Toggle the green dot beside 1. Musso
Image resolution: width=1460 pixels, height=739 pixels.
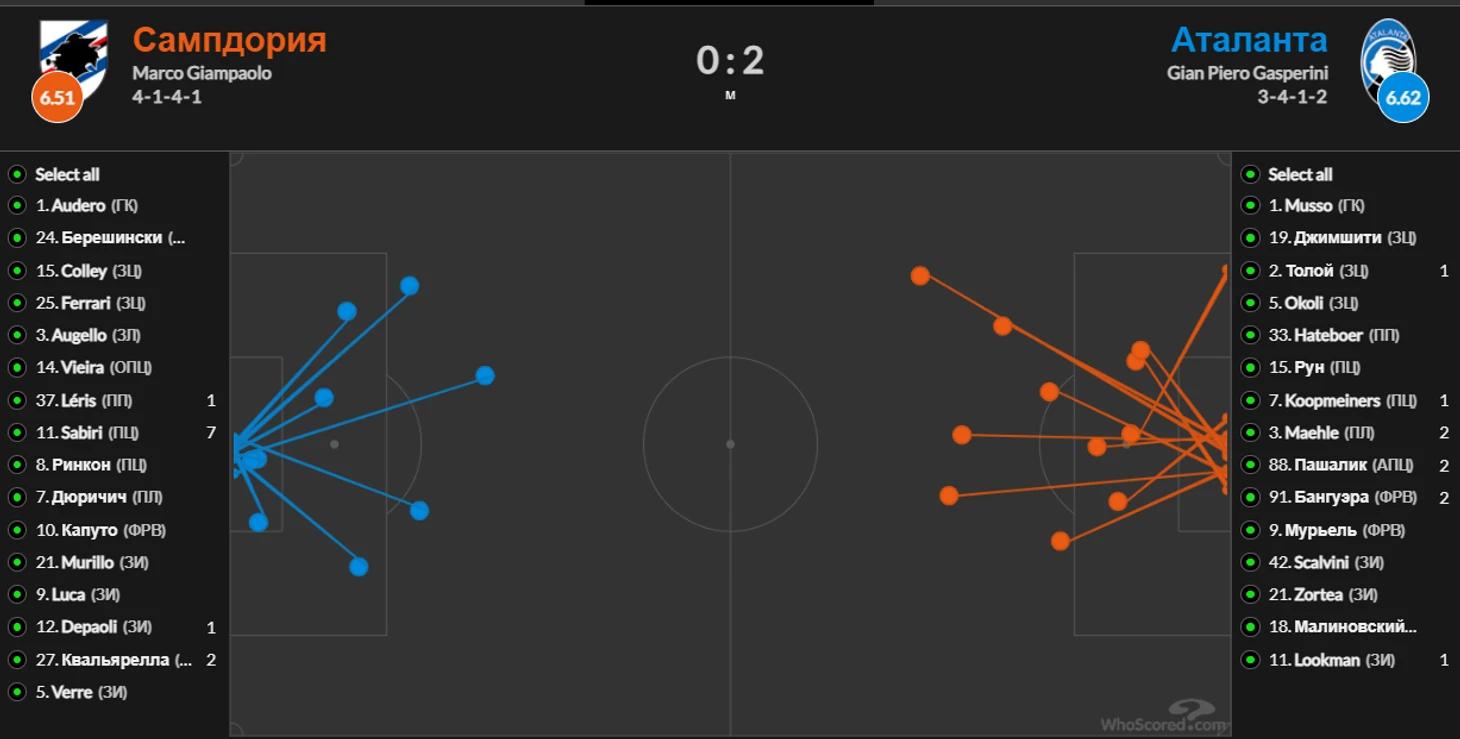pos(1250,206)
